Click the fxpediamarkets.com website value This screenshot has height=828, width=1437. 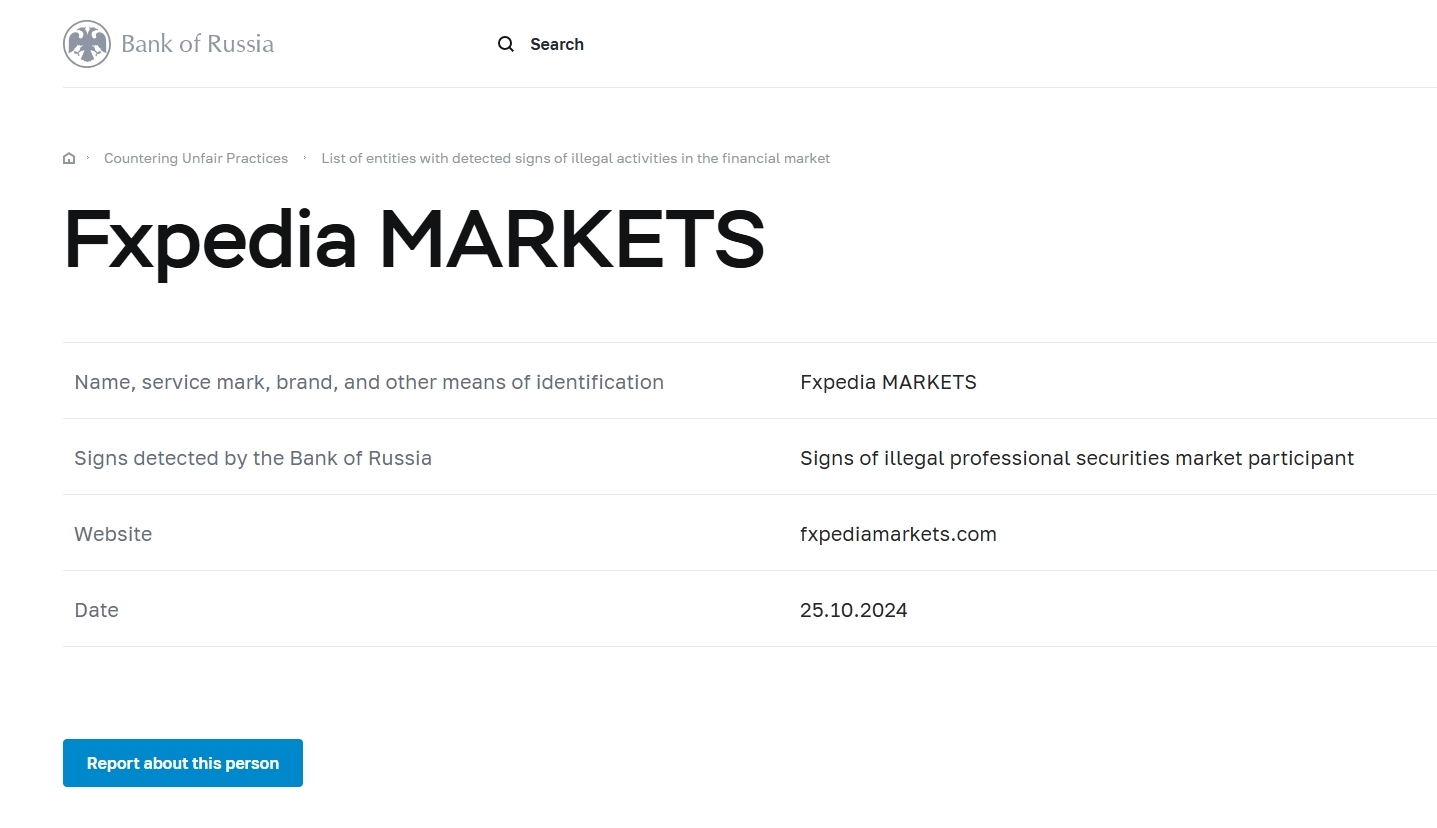pyautogui.click(x=898, y=534)
